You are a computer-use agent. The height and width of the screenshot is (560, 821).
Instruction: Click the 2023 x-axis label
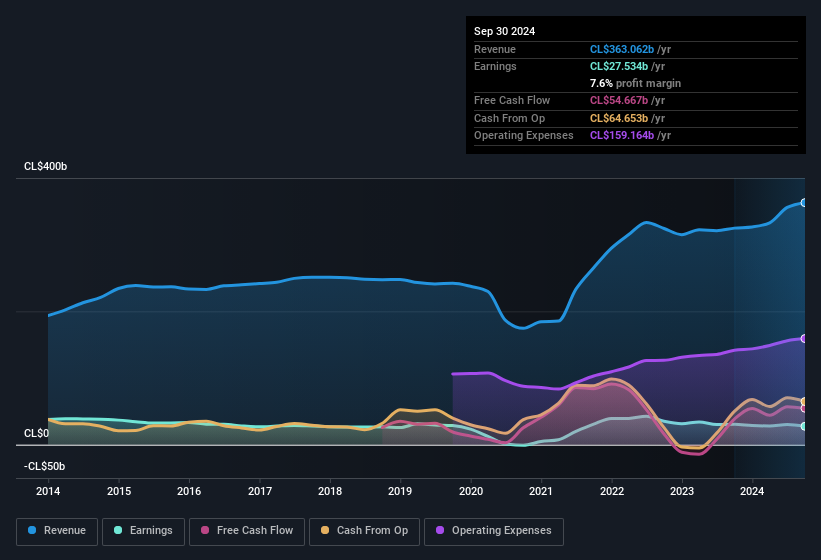(x=682, y=491)
